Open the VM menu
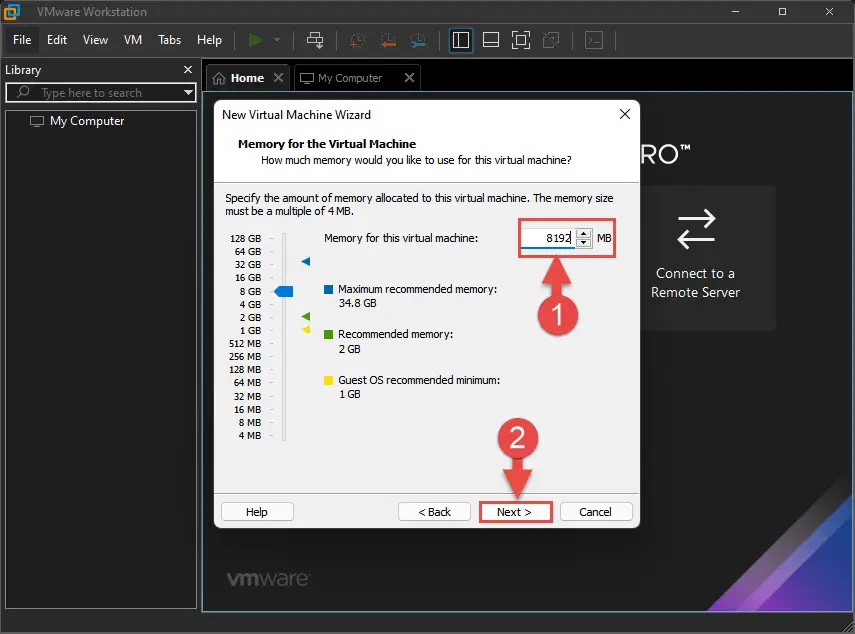855x634 pixels. [133, 40]
